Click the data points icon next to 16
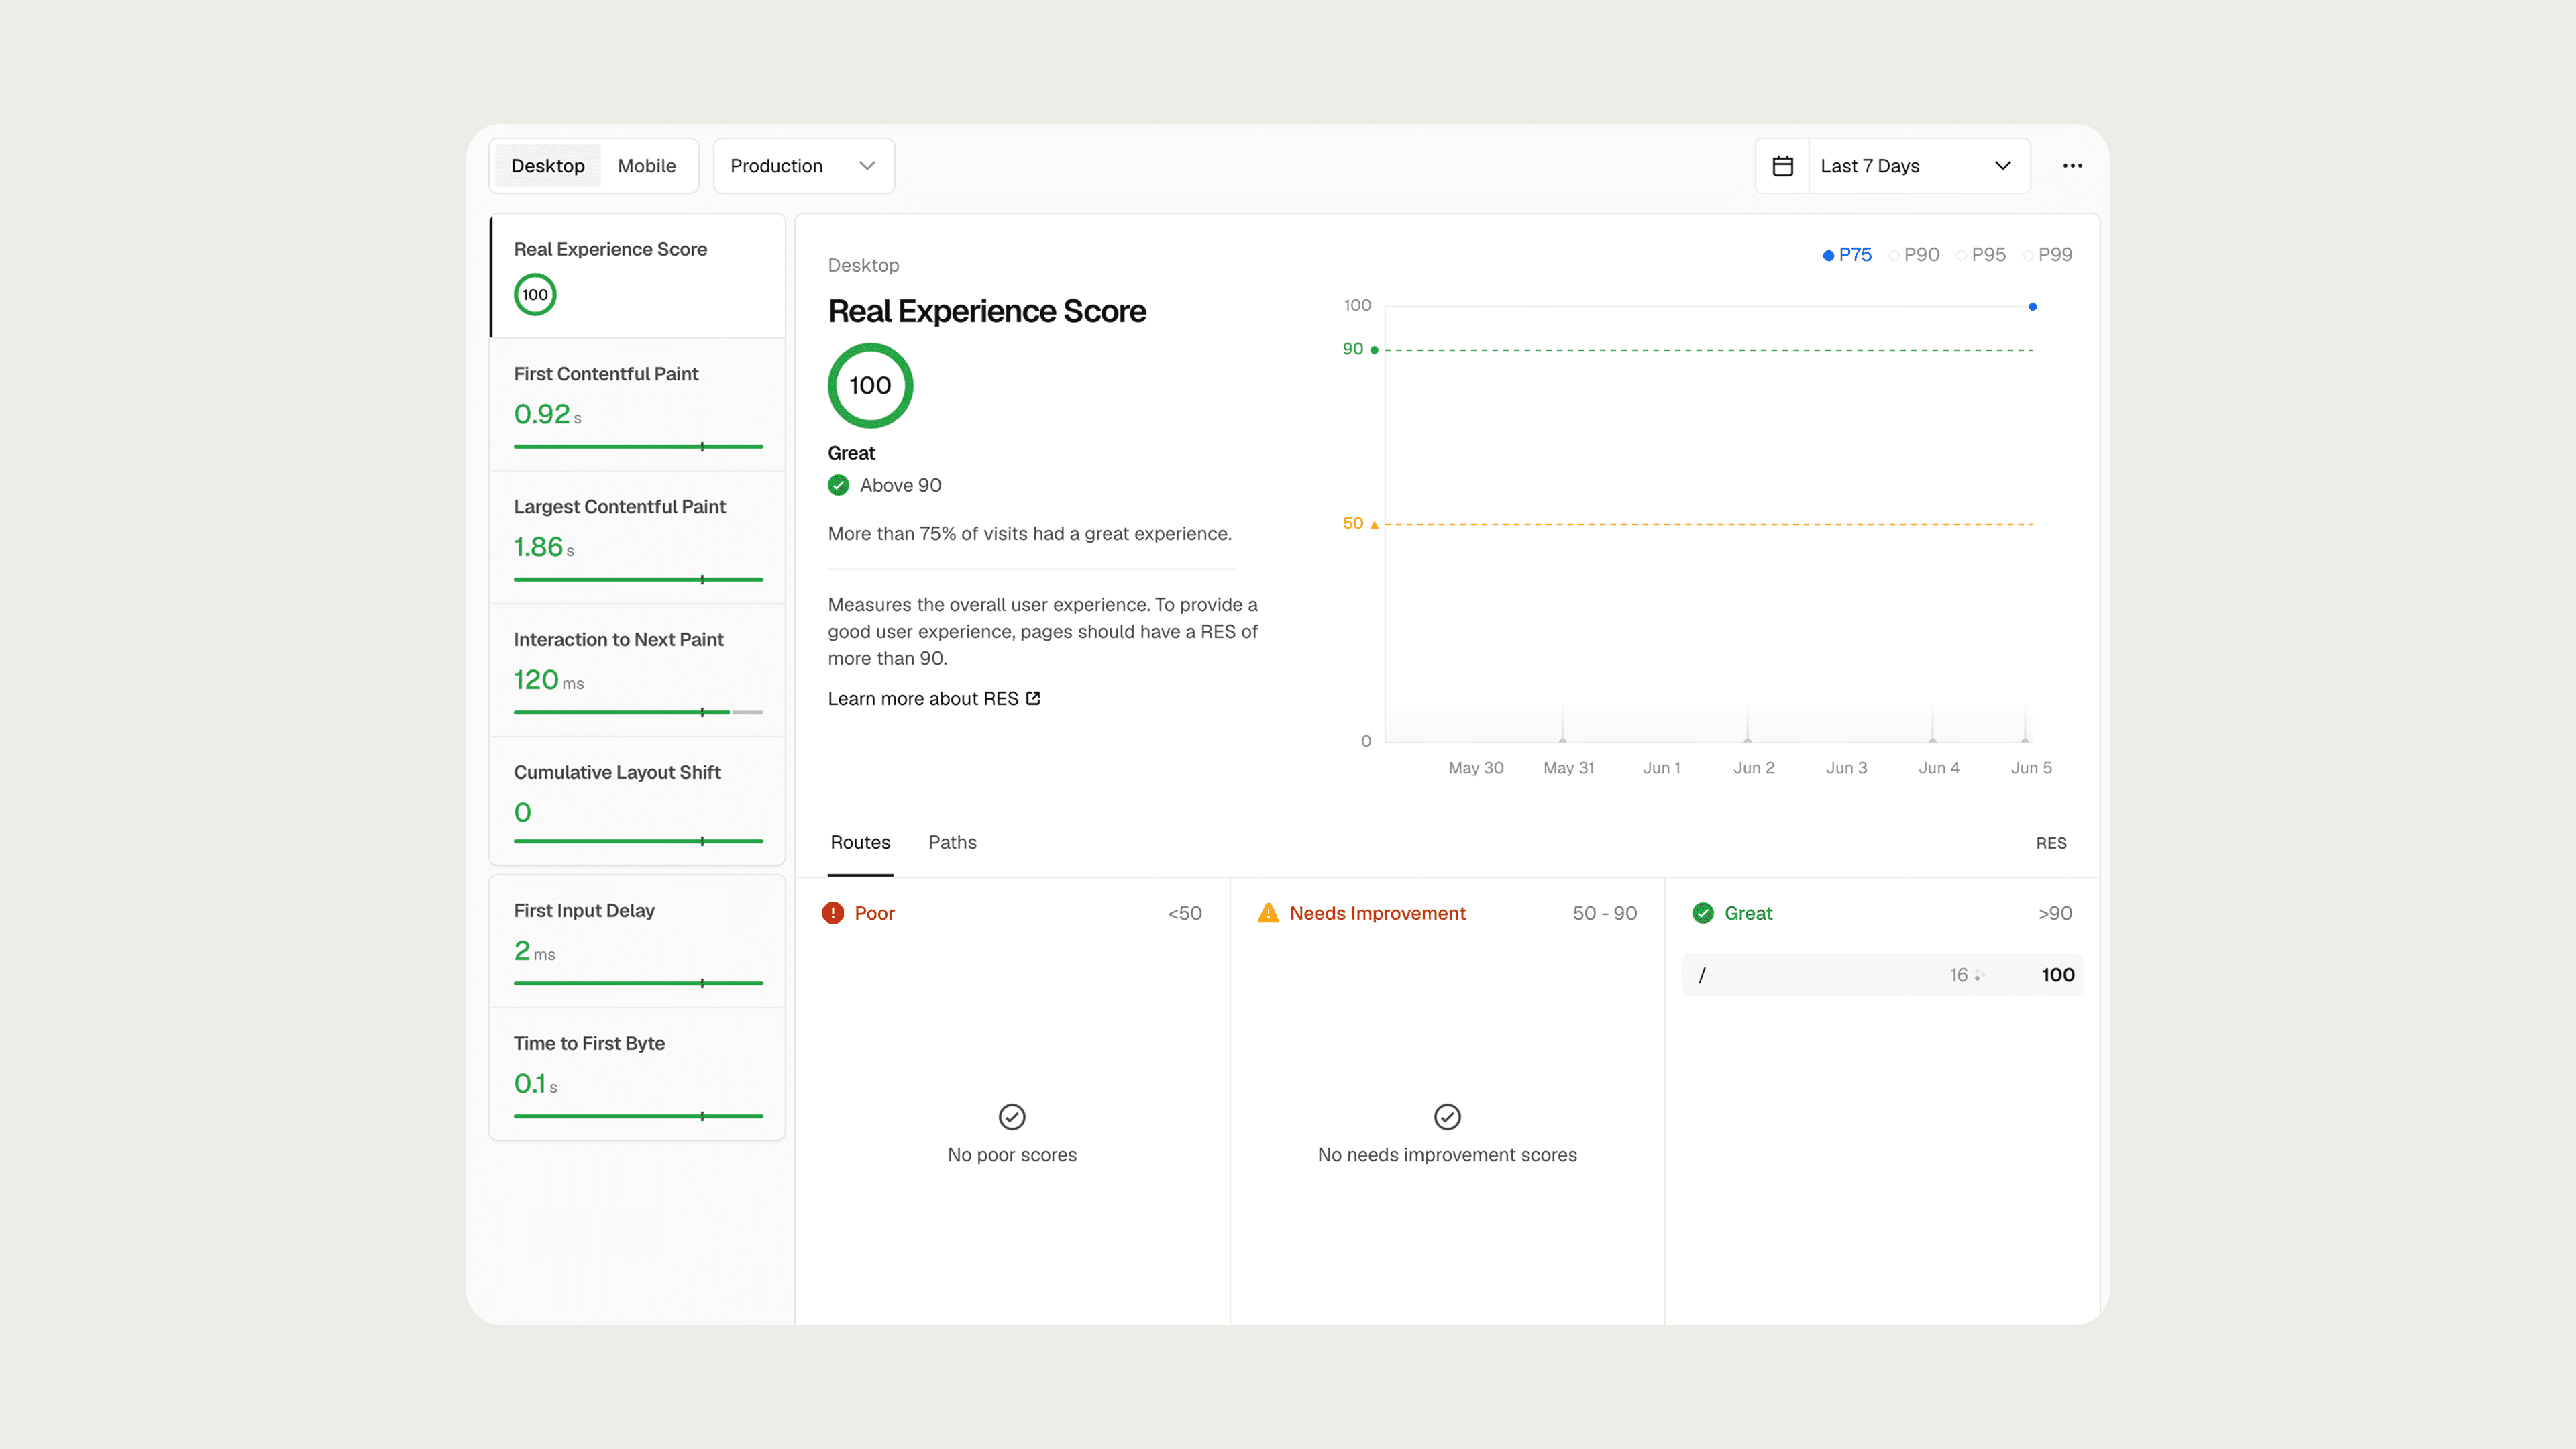Screen dimensions: 2576x1449 (x=1979, y=975)
